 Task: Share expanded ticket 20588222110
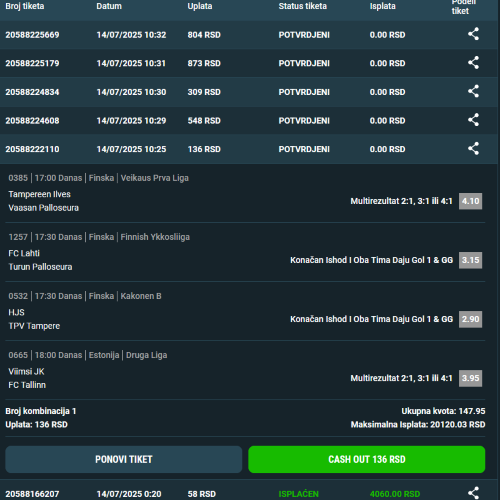[x=473, y=149]
